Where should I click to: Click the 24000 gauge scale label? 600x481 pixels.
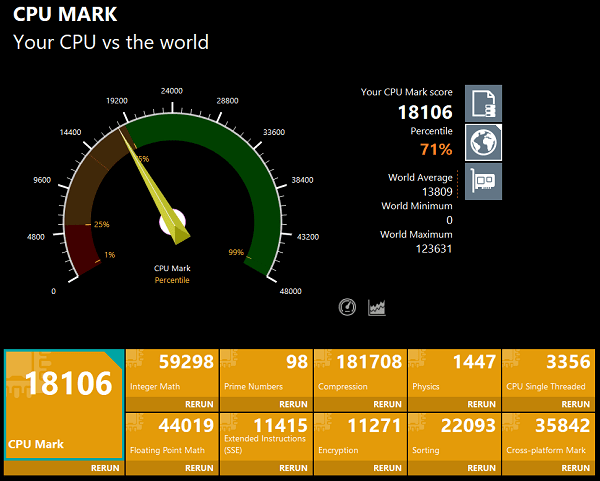tap(172, 91)
